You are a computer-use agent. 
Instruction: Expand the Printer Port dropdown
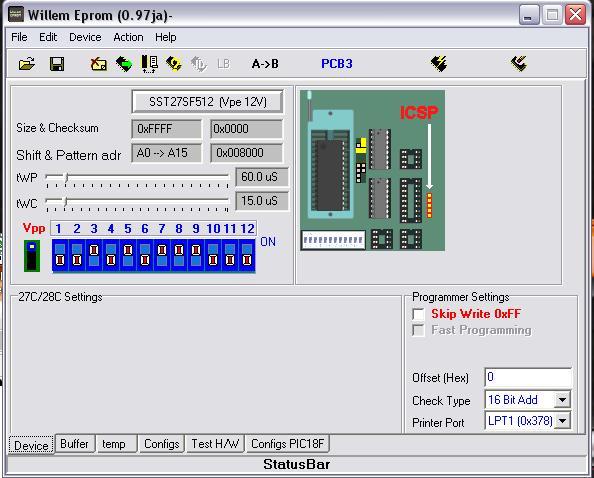click(x=563, y=421)
